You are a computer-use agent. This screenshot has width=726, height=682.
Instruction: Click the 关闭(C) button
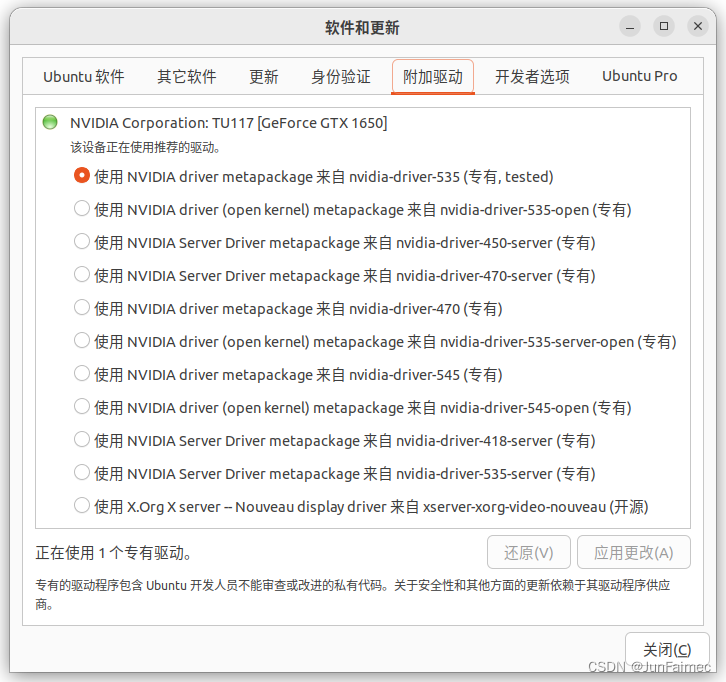pos(667,650)
